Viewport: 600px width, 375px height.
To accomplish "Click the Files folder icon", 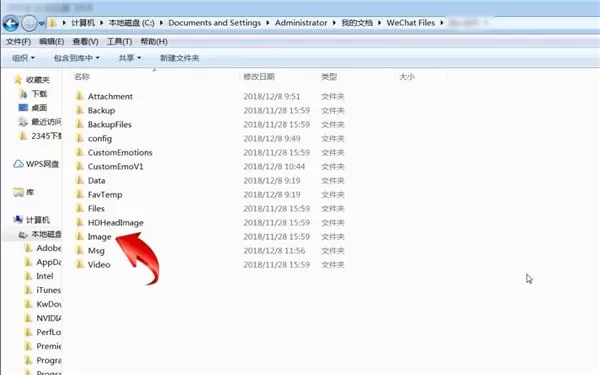I will (x=80, y=209).
